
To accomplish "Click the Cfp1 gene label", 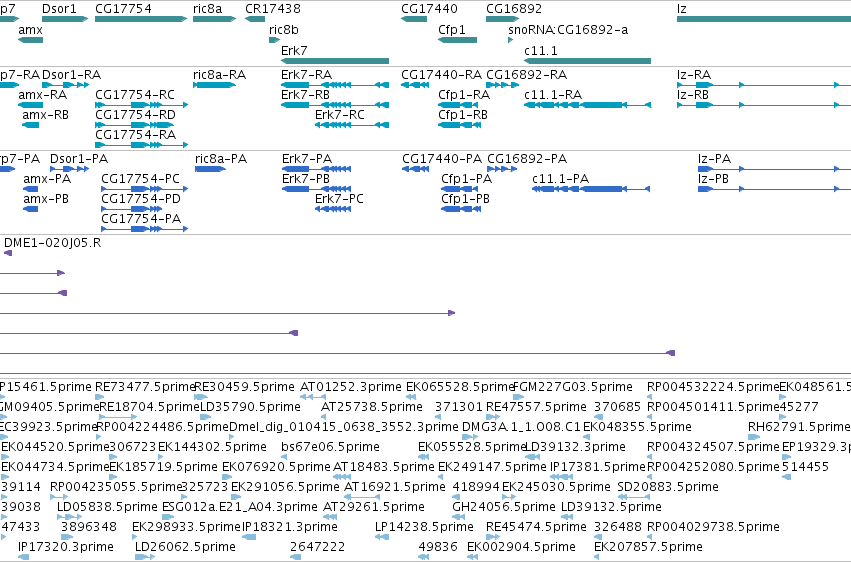I will [452, 30].
